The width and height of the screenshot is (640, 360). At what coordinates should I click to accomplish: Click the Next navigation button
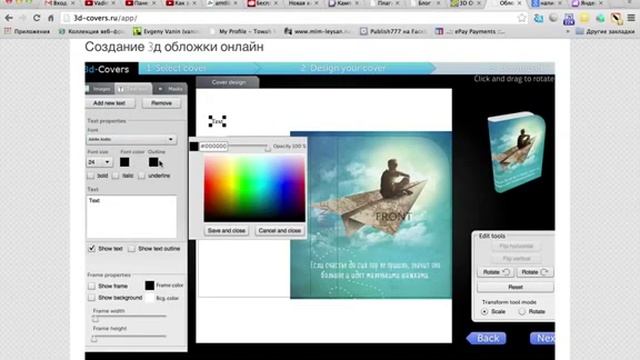tap(542, 338)
